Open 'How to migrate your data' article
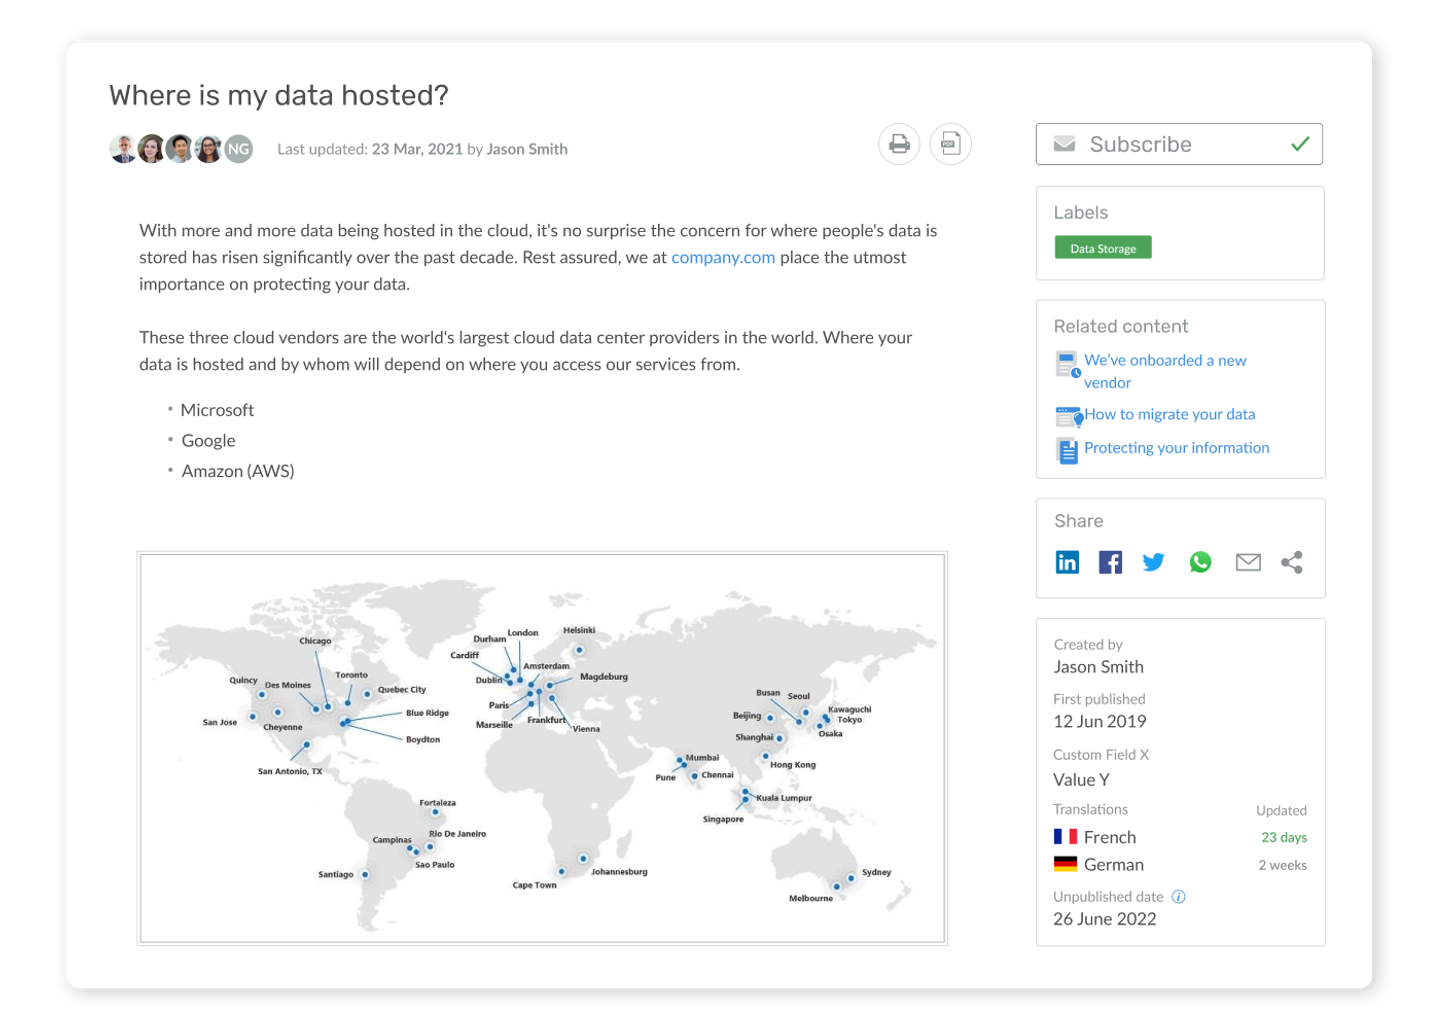This screenshot has height=1029, width=1440. click(x=1170, y=414)
